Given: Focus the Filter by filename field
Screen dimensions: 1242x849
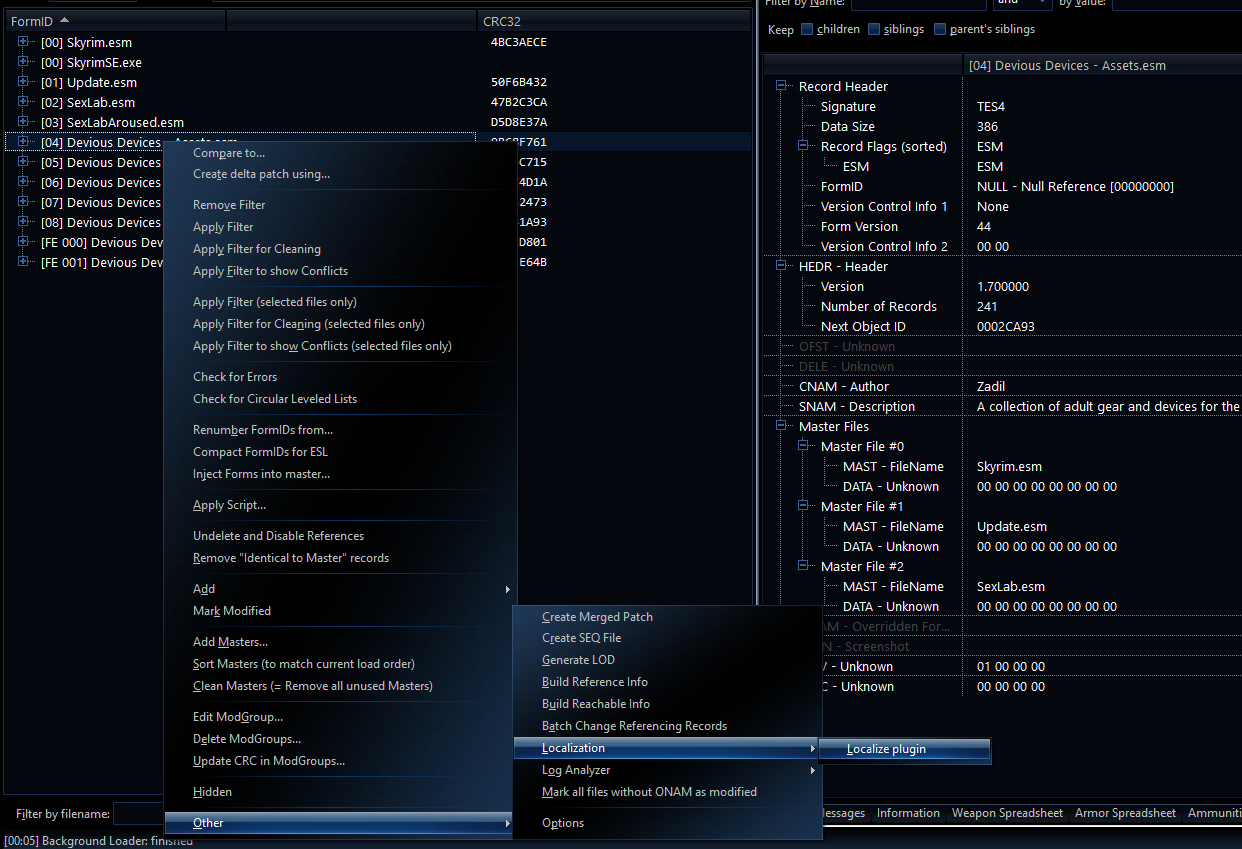Looking at the screenshot, I should tap(139, 814).
